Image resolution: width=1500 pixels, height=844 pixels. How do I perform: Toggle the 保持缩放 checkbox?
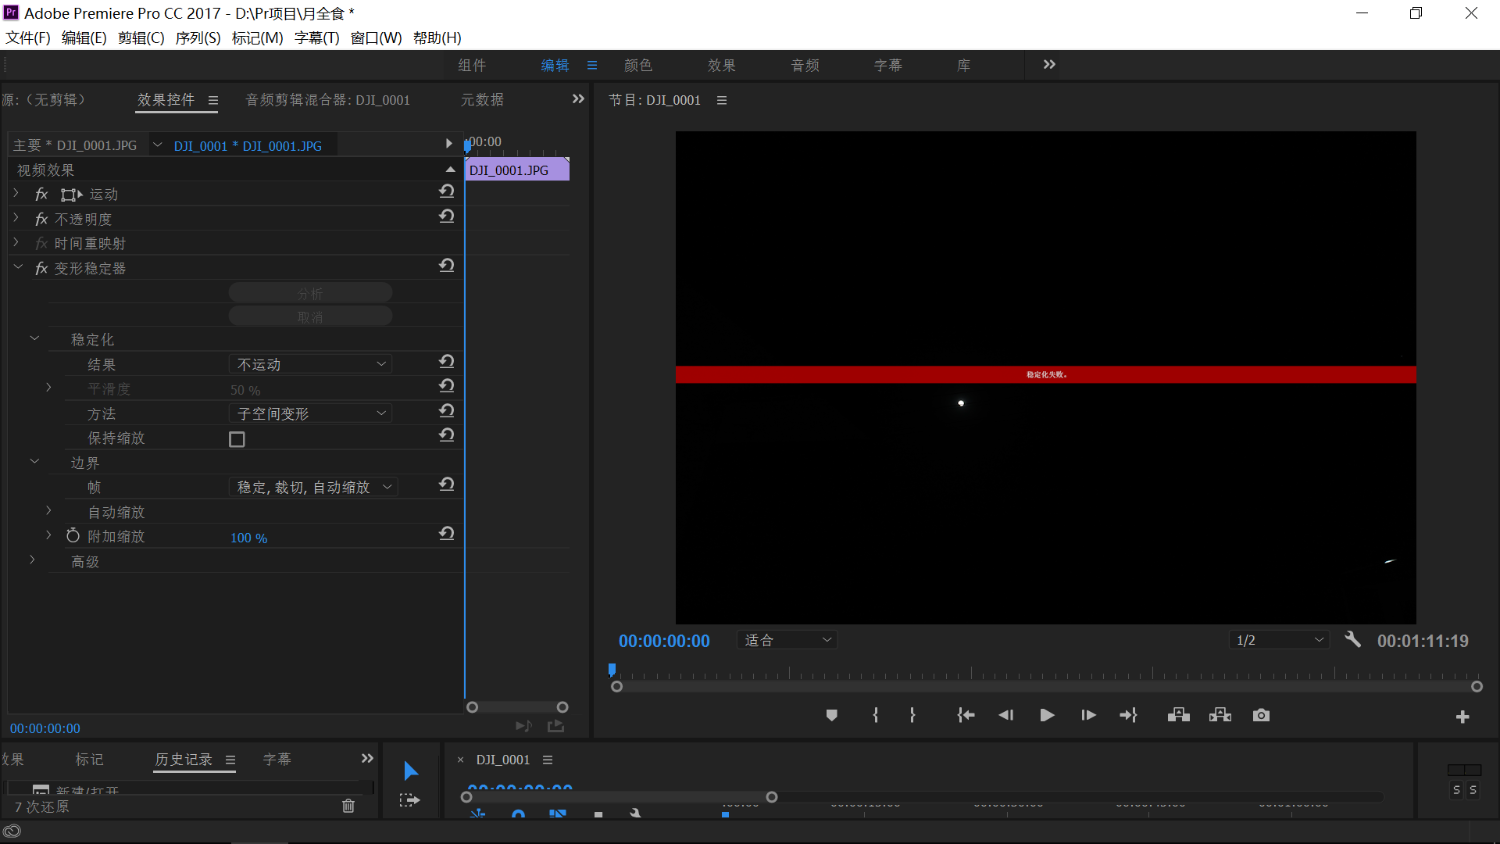(237, 439)
